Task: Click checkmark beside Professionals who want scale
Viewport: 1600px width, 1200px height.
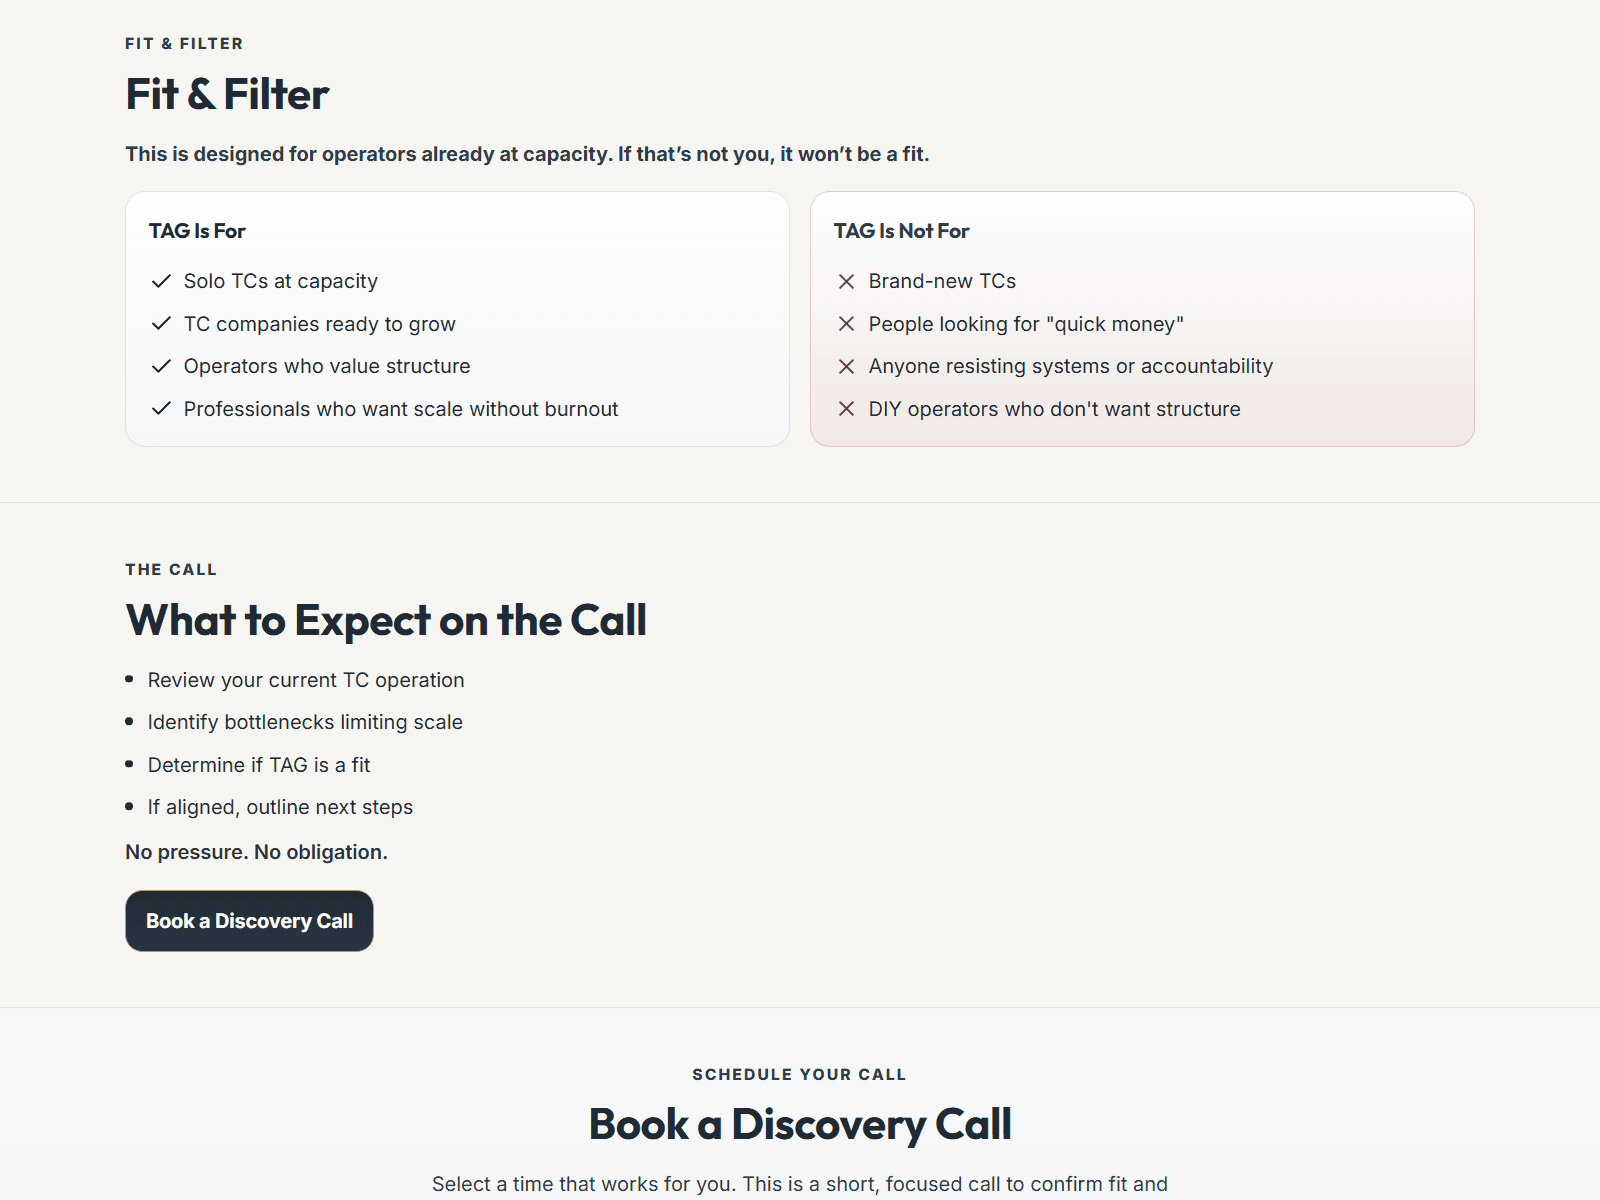Action: click(161, 409)
